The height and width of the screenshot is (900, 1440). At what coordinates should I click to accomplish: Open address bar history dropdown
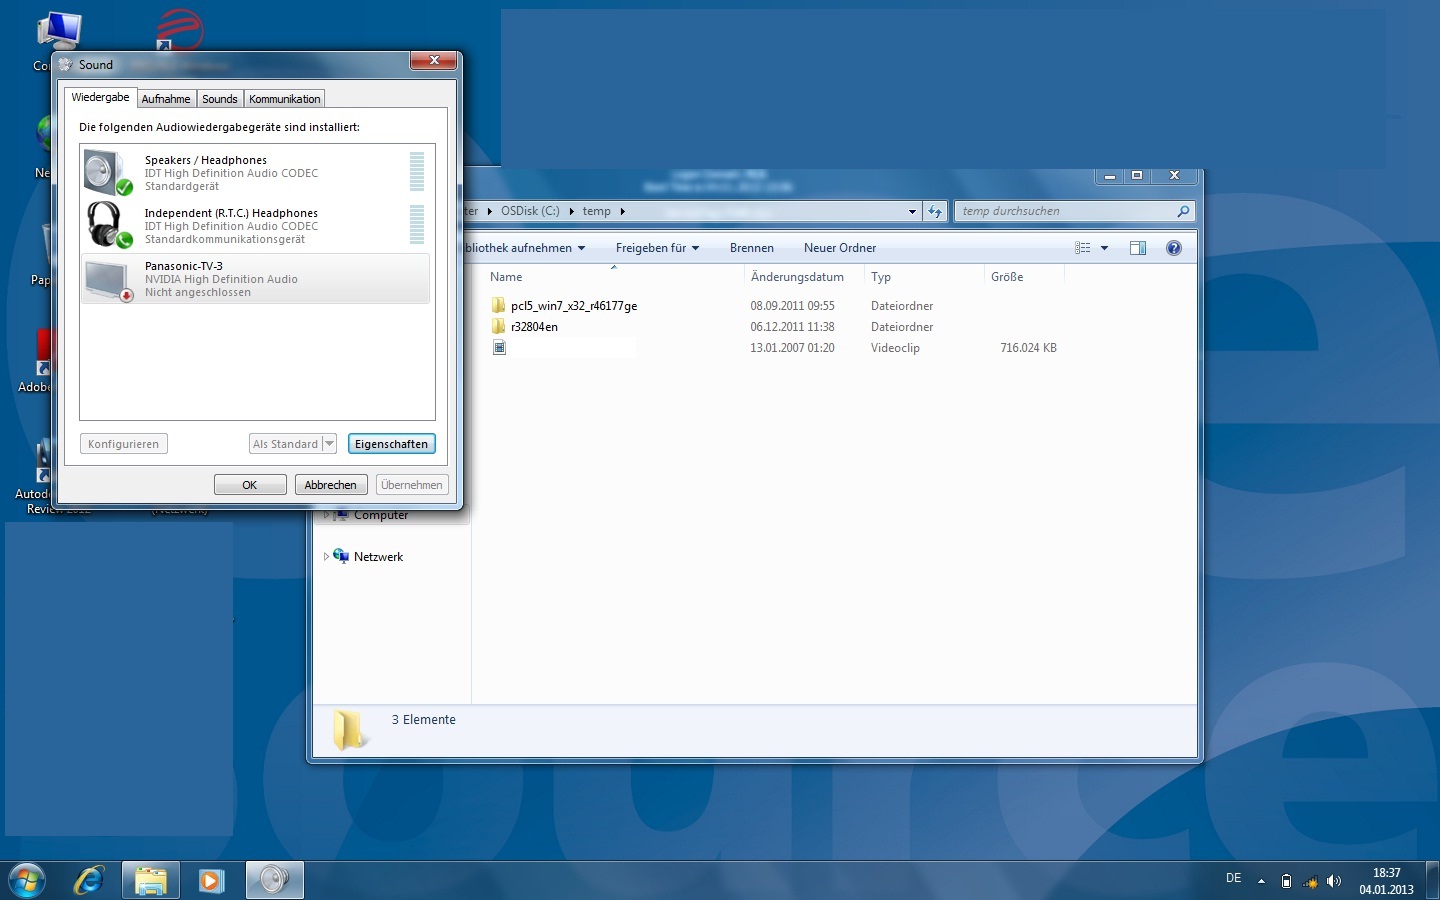pyautogui.click(x=912, y=211)
